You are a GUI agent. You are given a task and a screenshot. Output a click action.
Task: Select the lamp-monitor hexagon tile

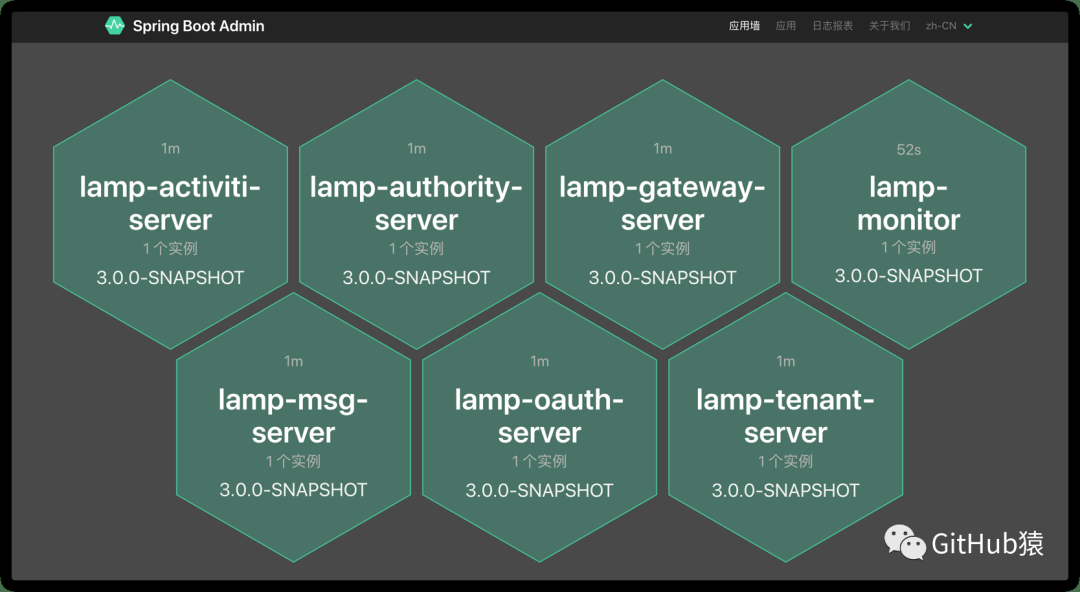point(908,214)
